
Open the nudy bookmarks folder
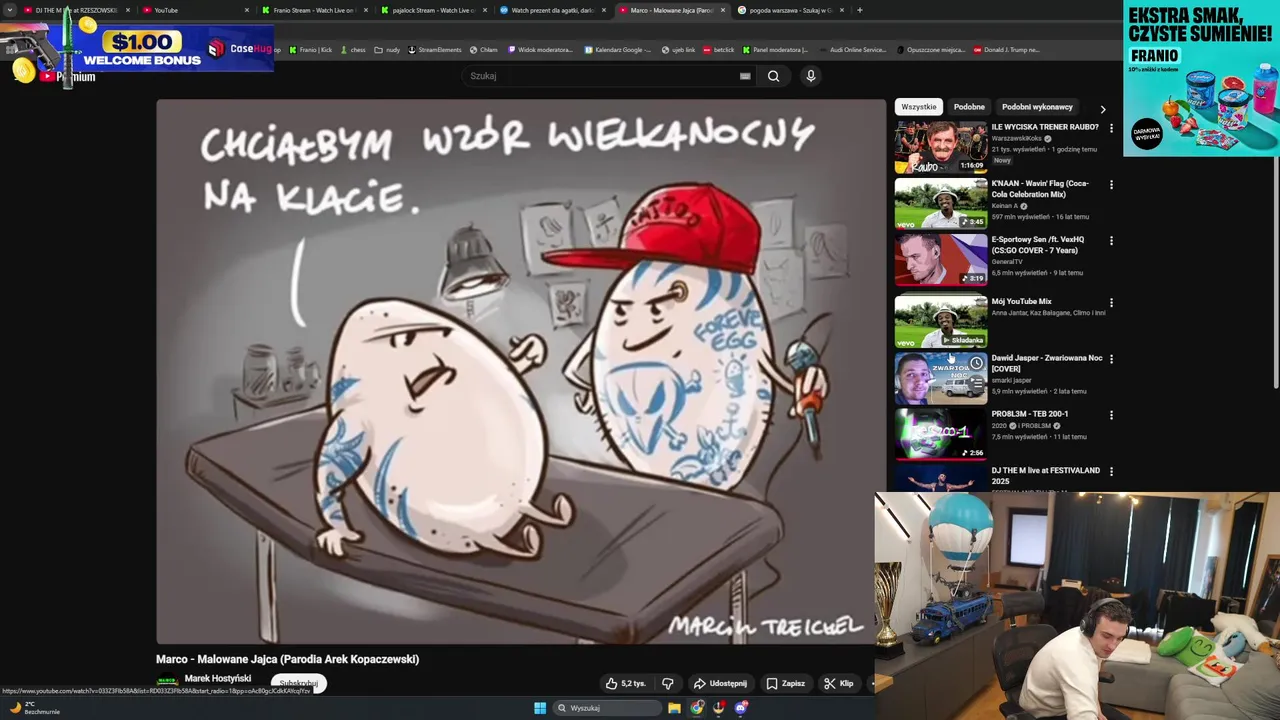tap(387, 50)
